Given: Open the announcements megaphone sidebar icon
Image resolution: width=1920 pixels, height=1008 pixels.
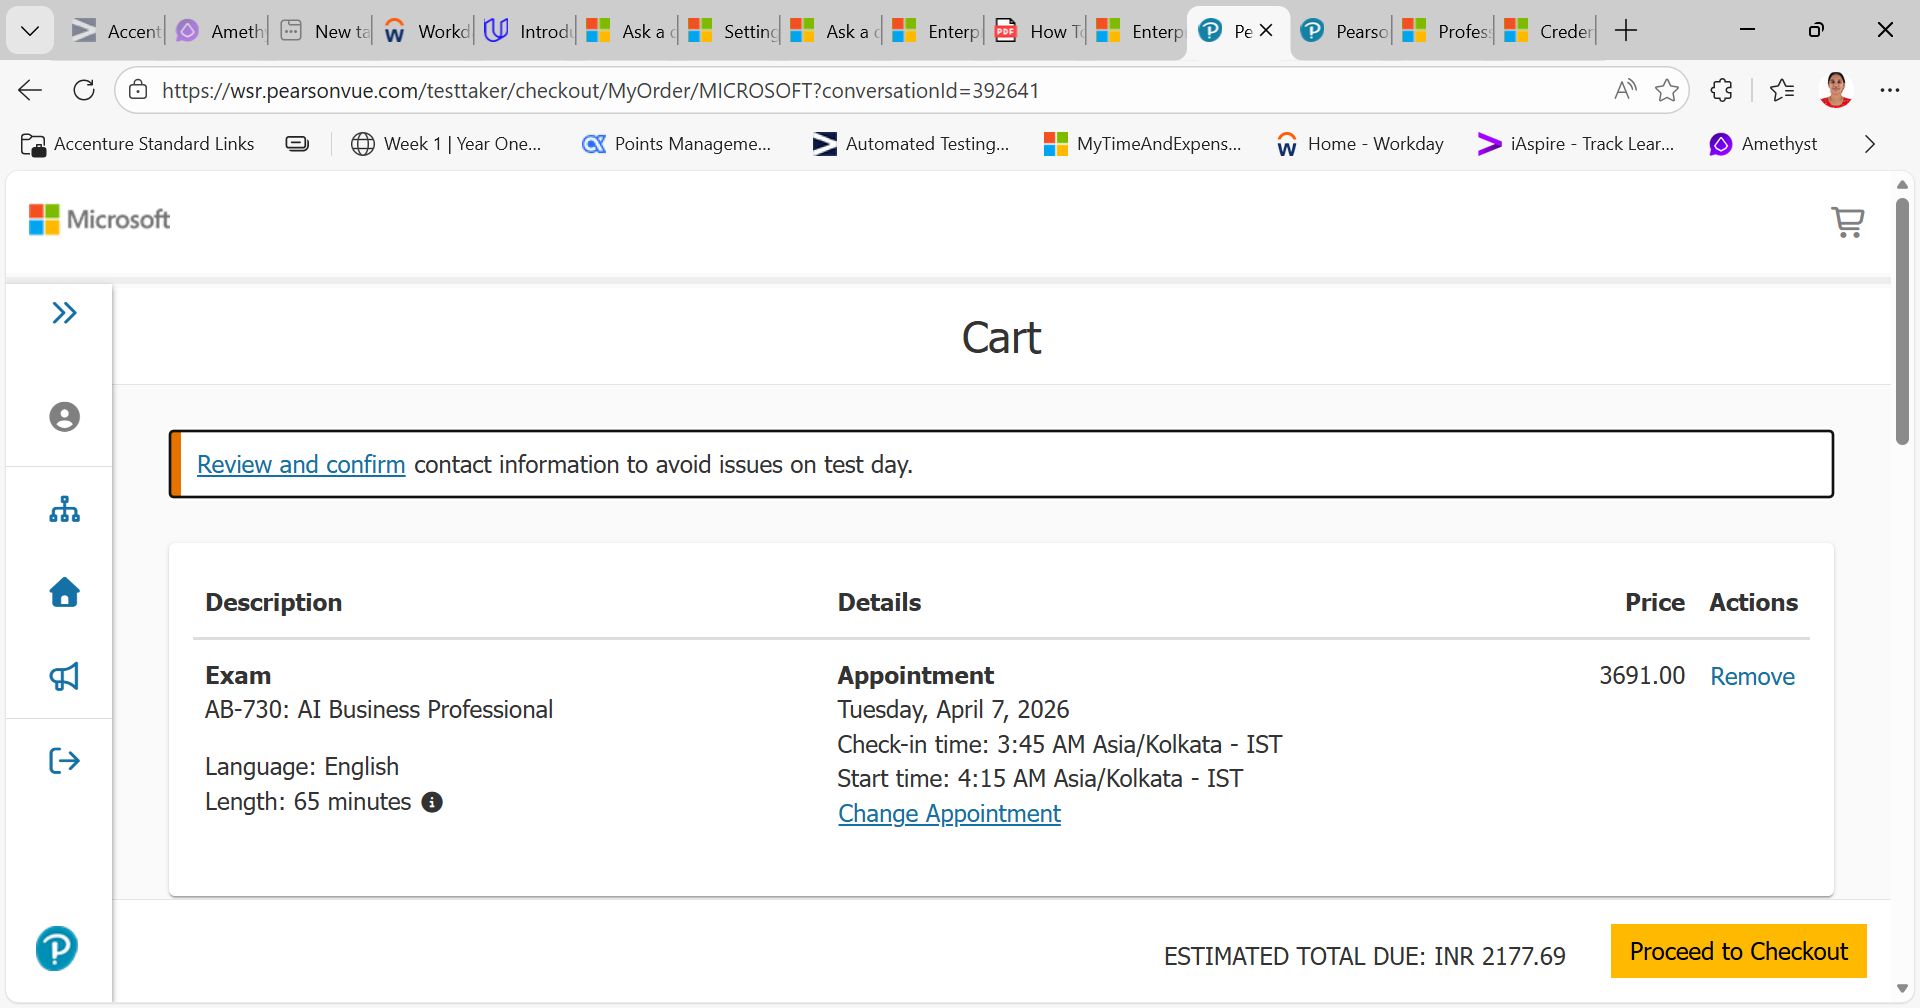Looking at the screenshot, I should click(x=65, y=677).
